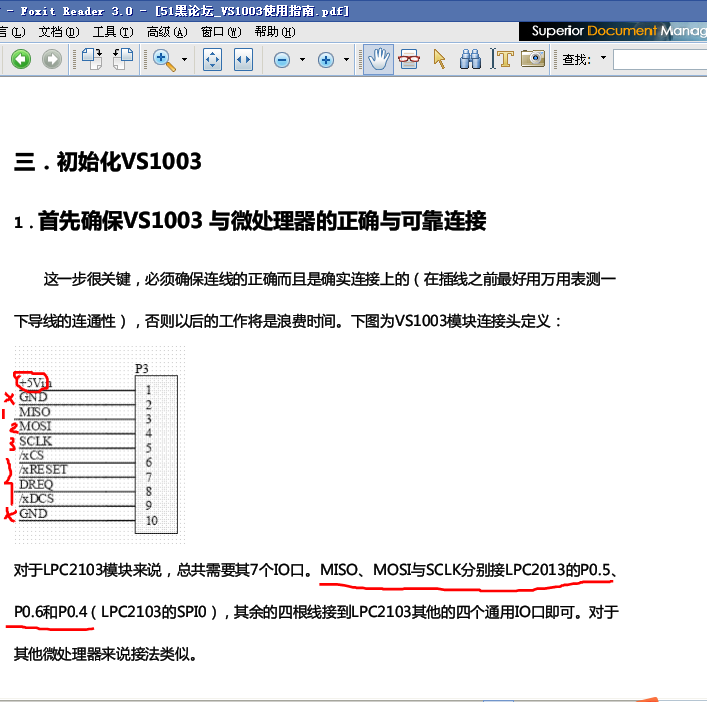The height and width of the screenshot is (702, 707).
Task: Rotate page counterclockwise icon
Action: click(x=123, y=59)
